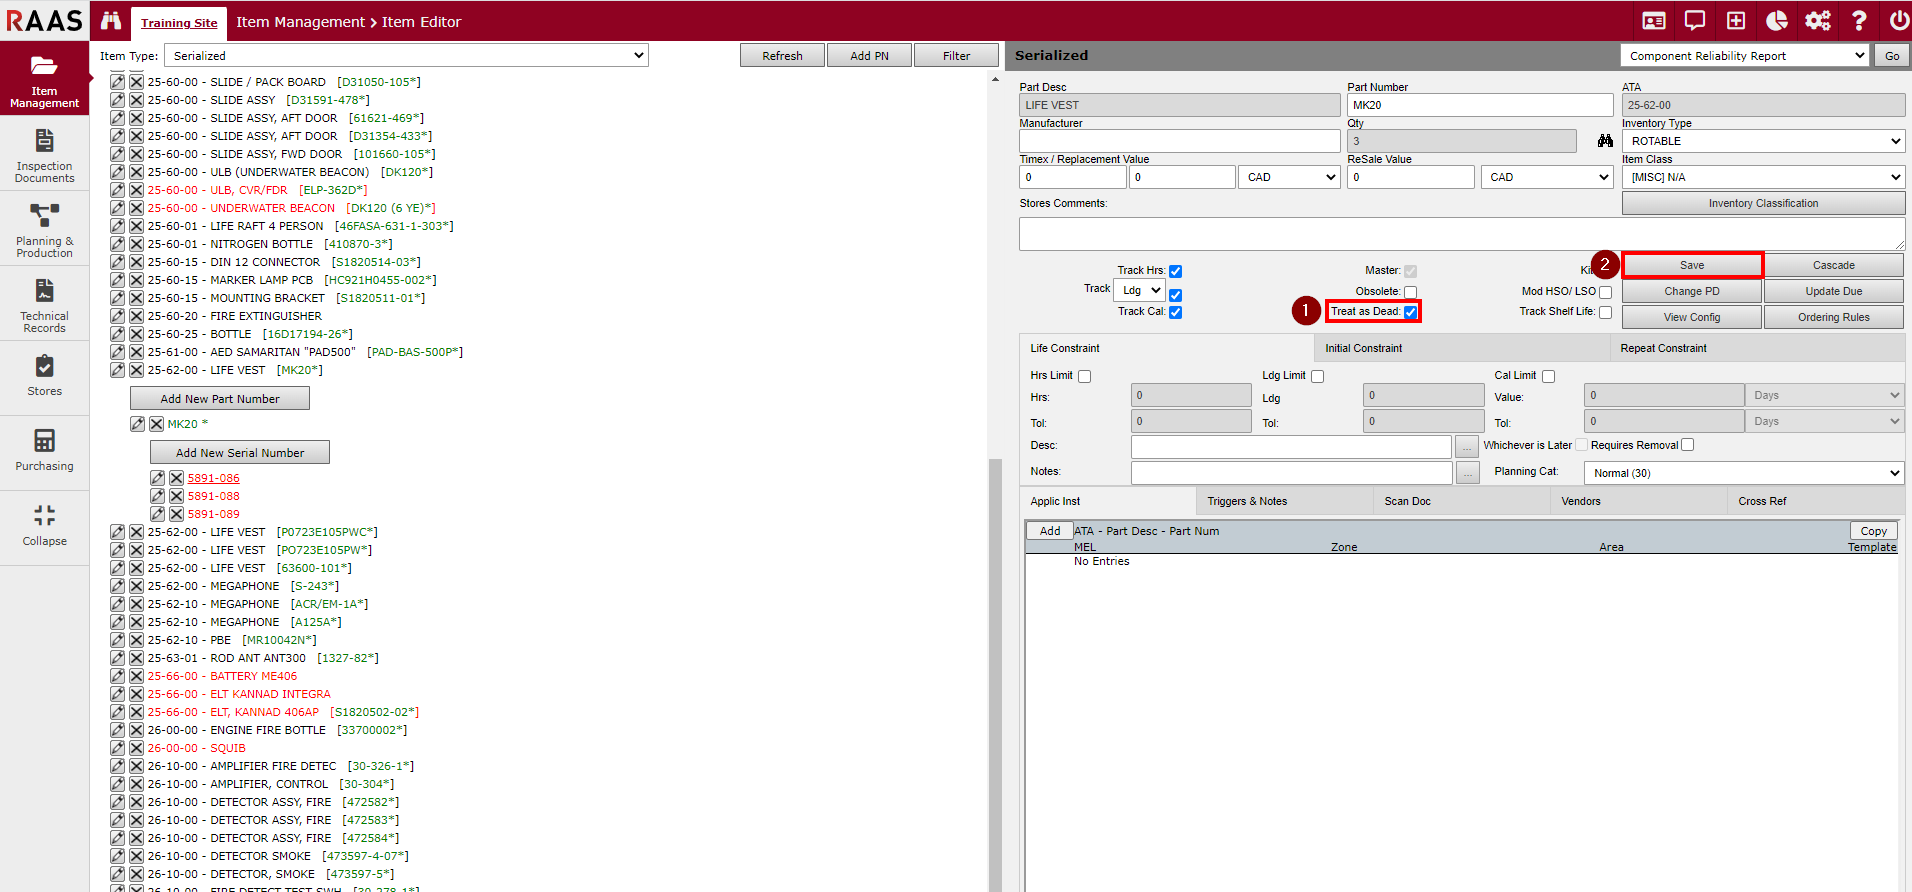
Task: Open the settings gears icon
Action: coord(1817,21)
